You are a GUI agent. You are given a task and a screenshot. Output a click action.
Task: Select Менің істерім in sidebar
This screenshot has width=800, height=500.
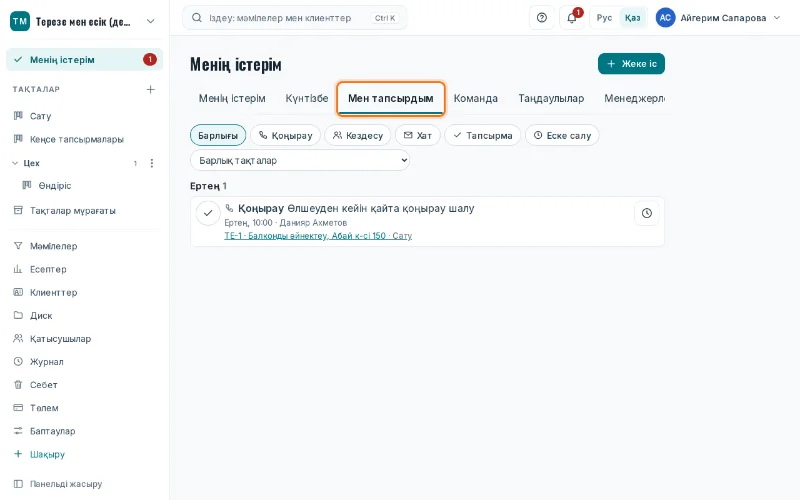[x=84, y=60]
